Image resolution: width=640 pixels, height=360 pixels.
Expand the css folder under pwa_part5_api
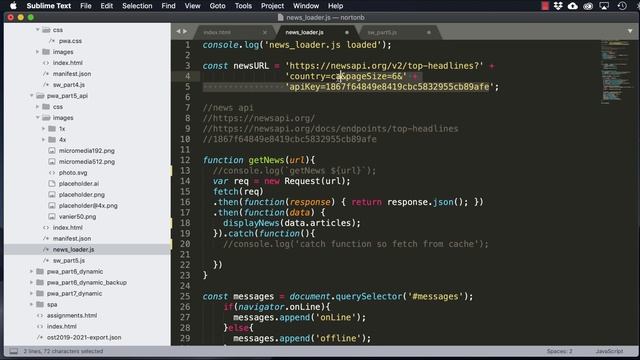38,107
